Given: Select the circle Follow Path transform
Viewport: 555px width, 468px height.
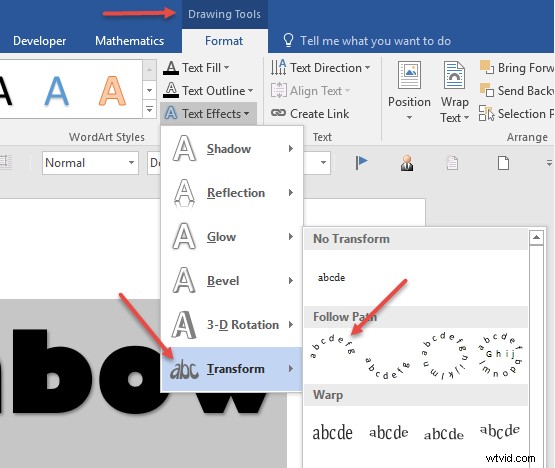Looking at the screenshot, I should [x=444, y=356].
